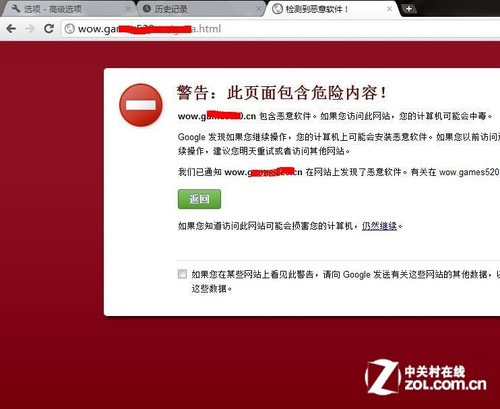500x409 pixels.
Task: Reload the page with the refresh icon
Action: (49, 29)
